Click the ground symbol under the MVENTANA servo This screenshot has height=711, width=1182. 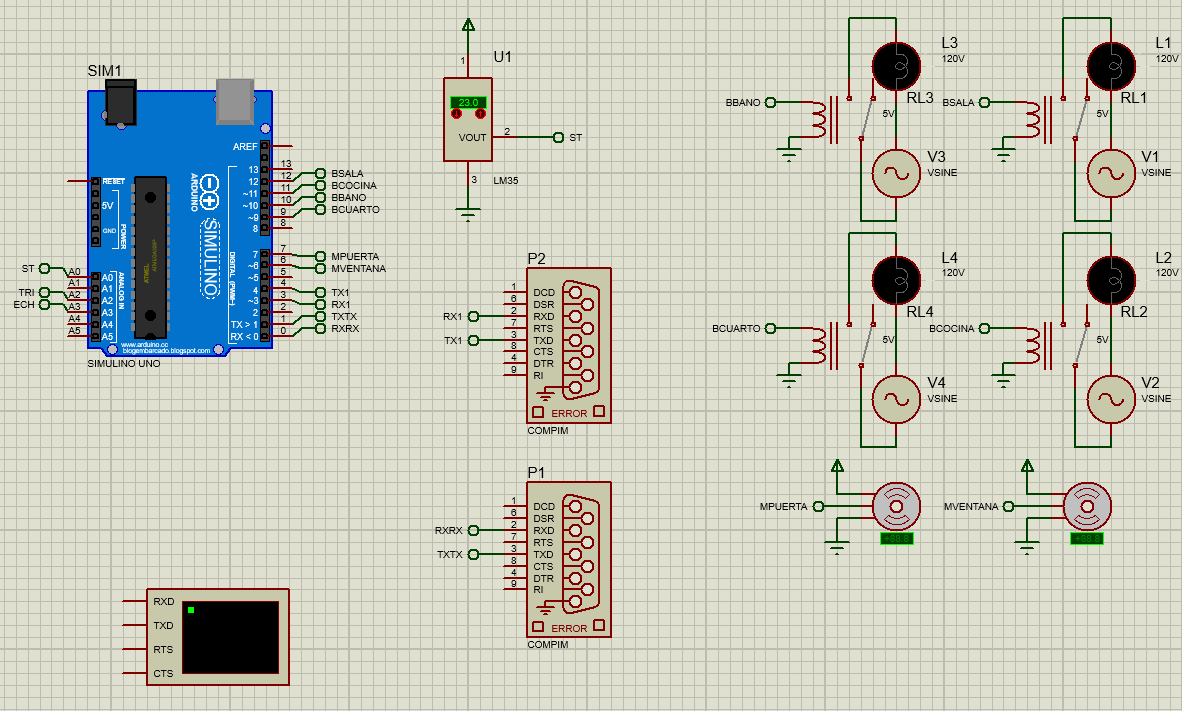point(1027,548)
